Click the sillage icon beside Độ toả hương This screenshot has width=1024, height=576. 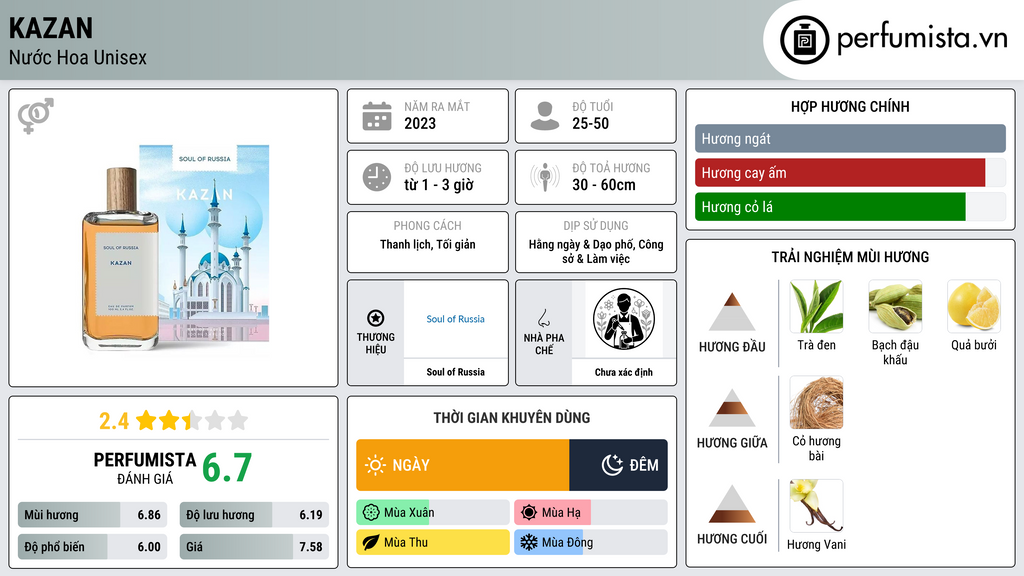[x=545, y=177]
